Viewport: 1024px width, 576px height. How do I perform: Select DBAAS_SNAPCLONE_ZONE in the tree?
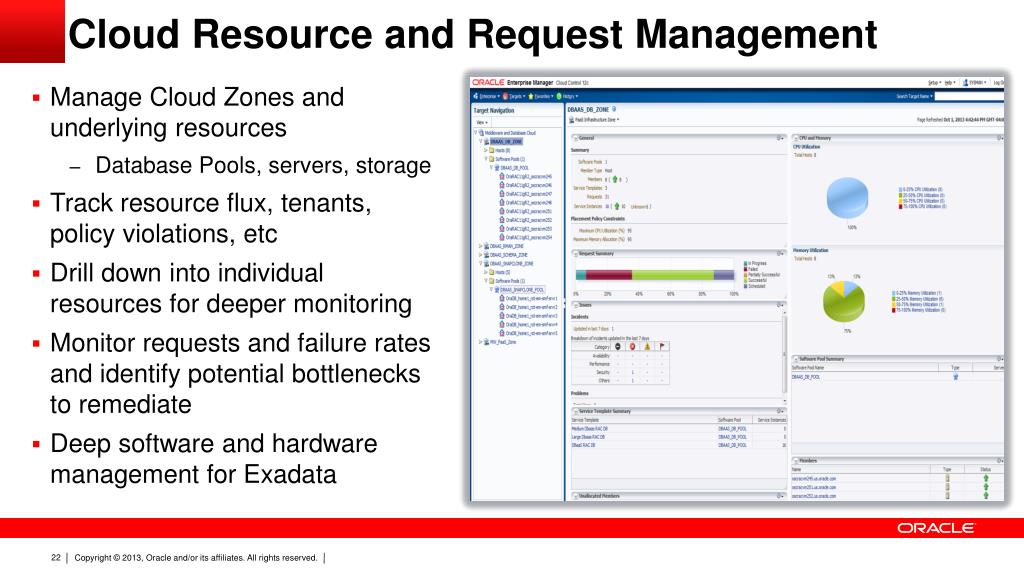511,263
